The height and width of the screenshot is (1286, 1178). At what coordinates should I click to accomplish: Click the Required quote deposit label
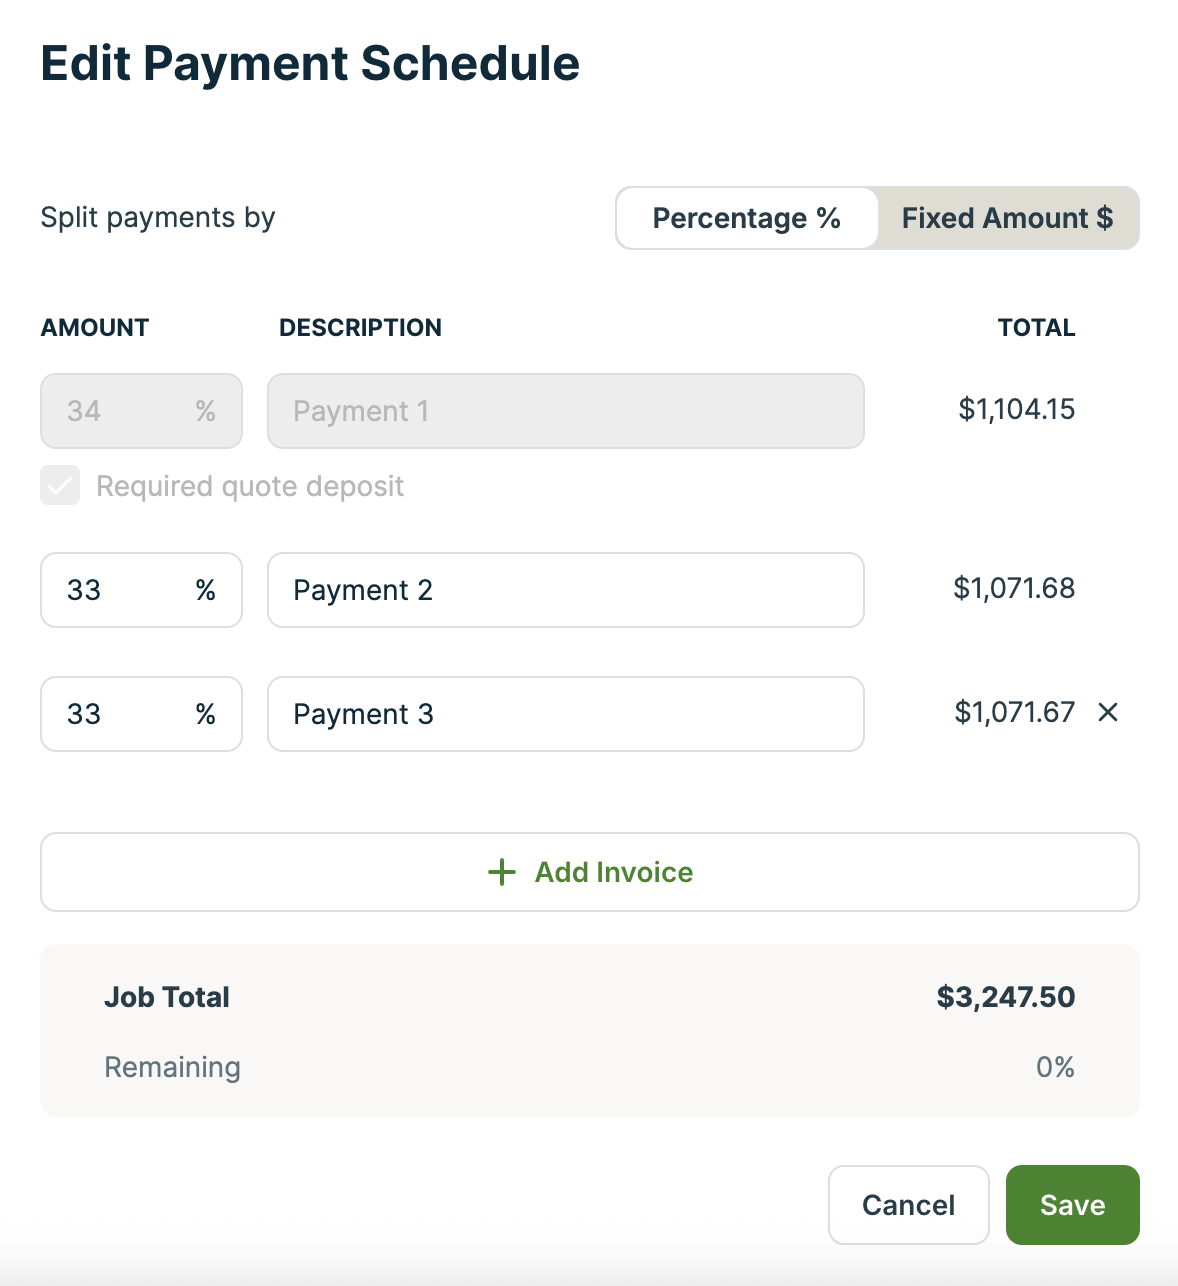coord(250,486)
